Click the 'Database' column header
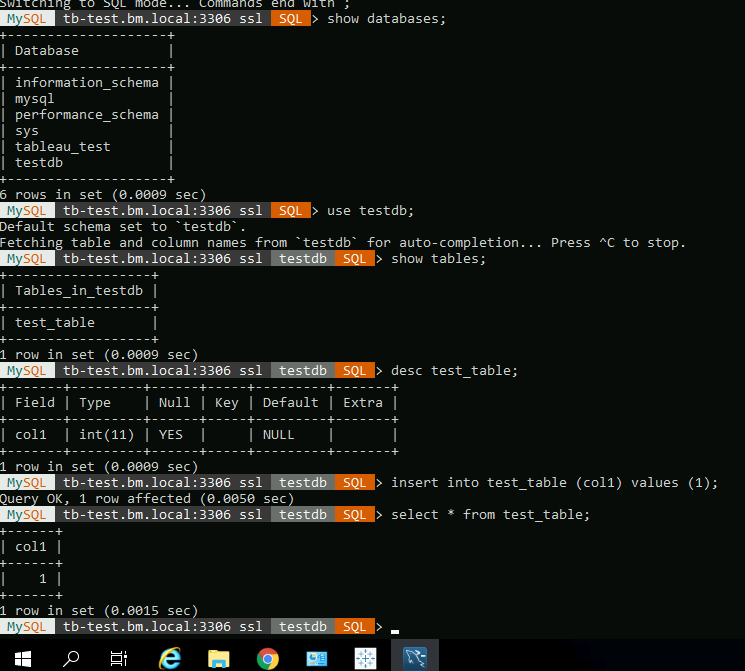 [x=47, y=51]
